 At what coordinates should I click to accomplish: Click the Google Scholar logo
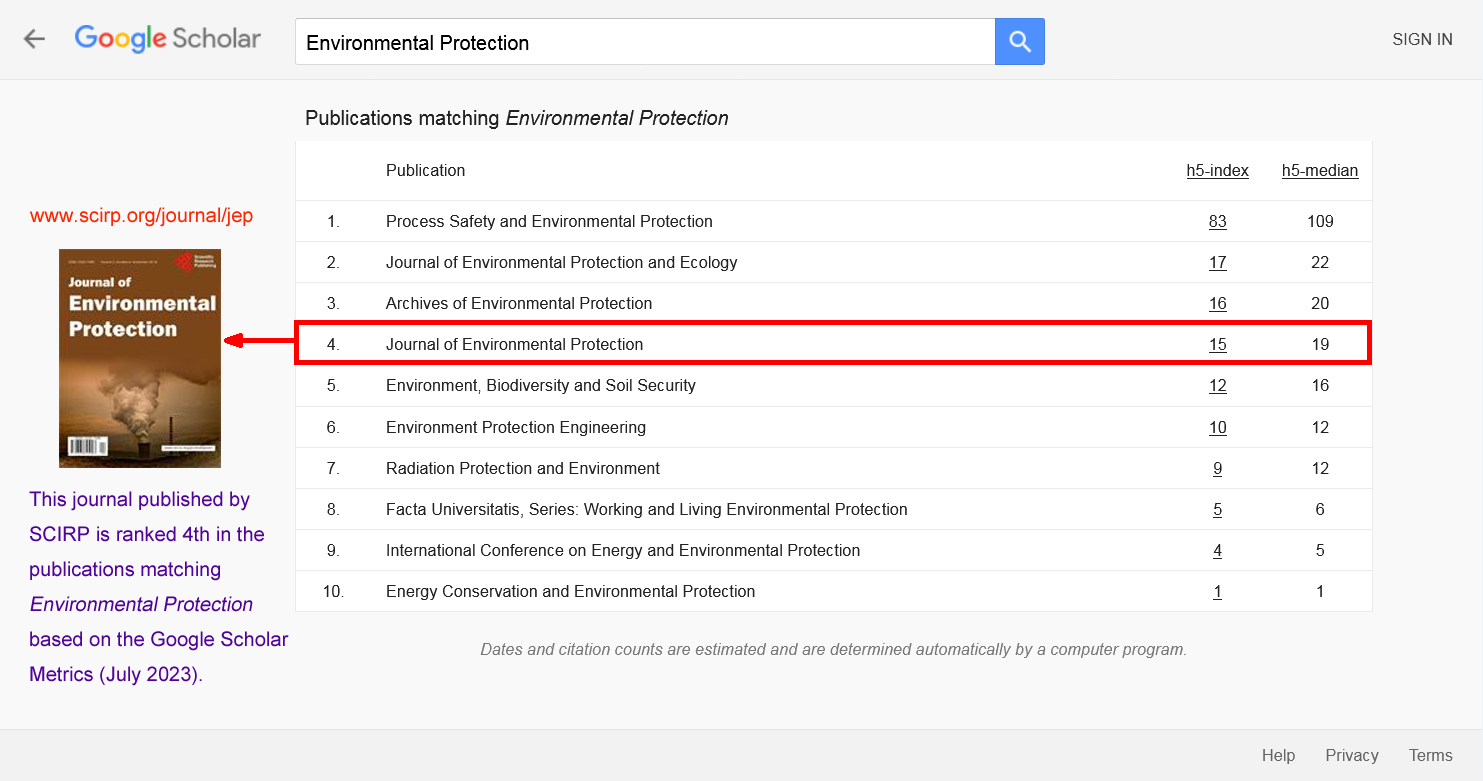point(168,39)
